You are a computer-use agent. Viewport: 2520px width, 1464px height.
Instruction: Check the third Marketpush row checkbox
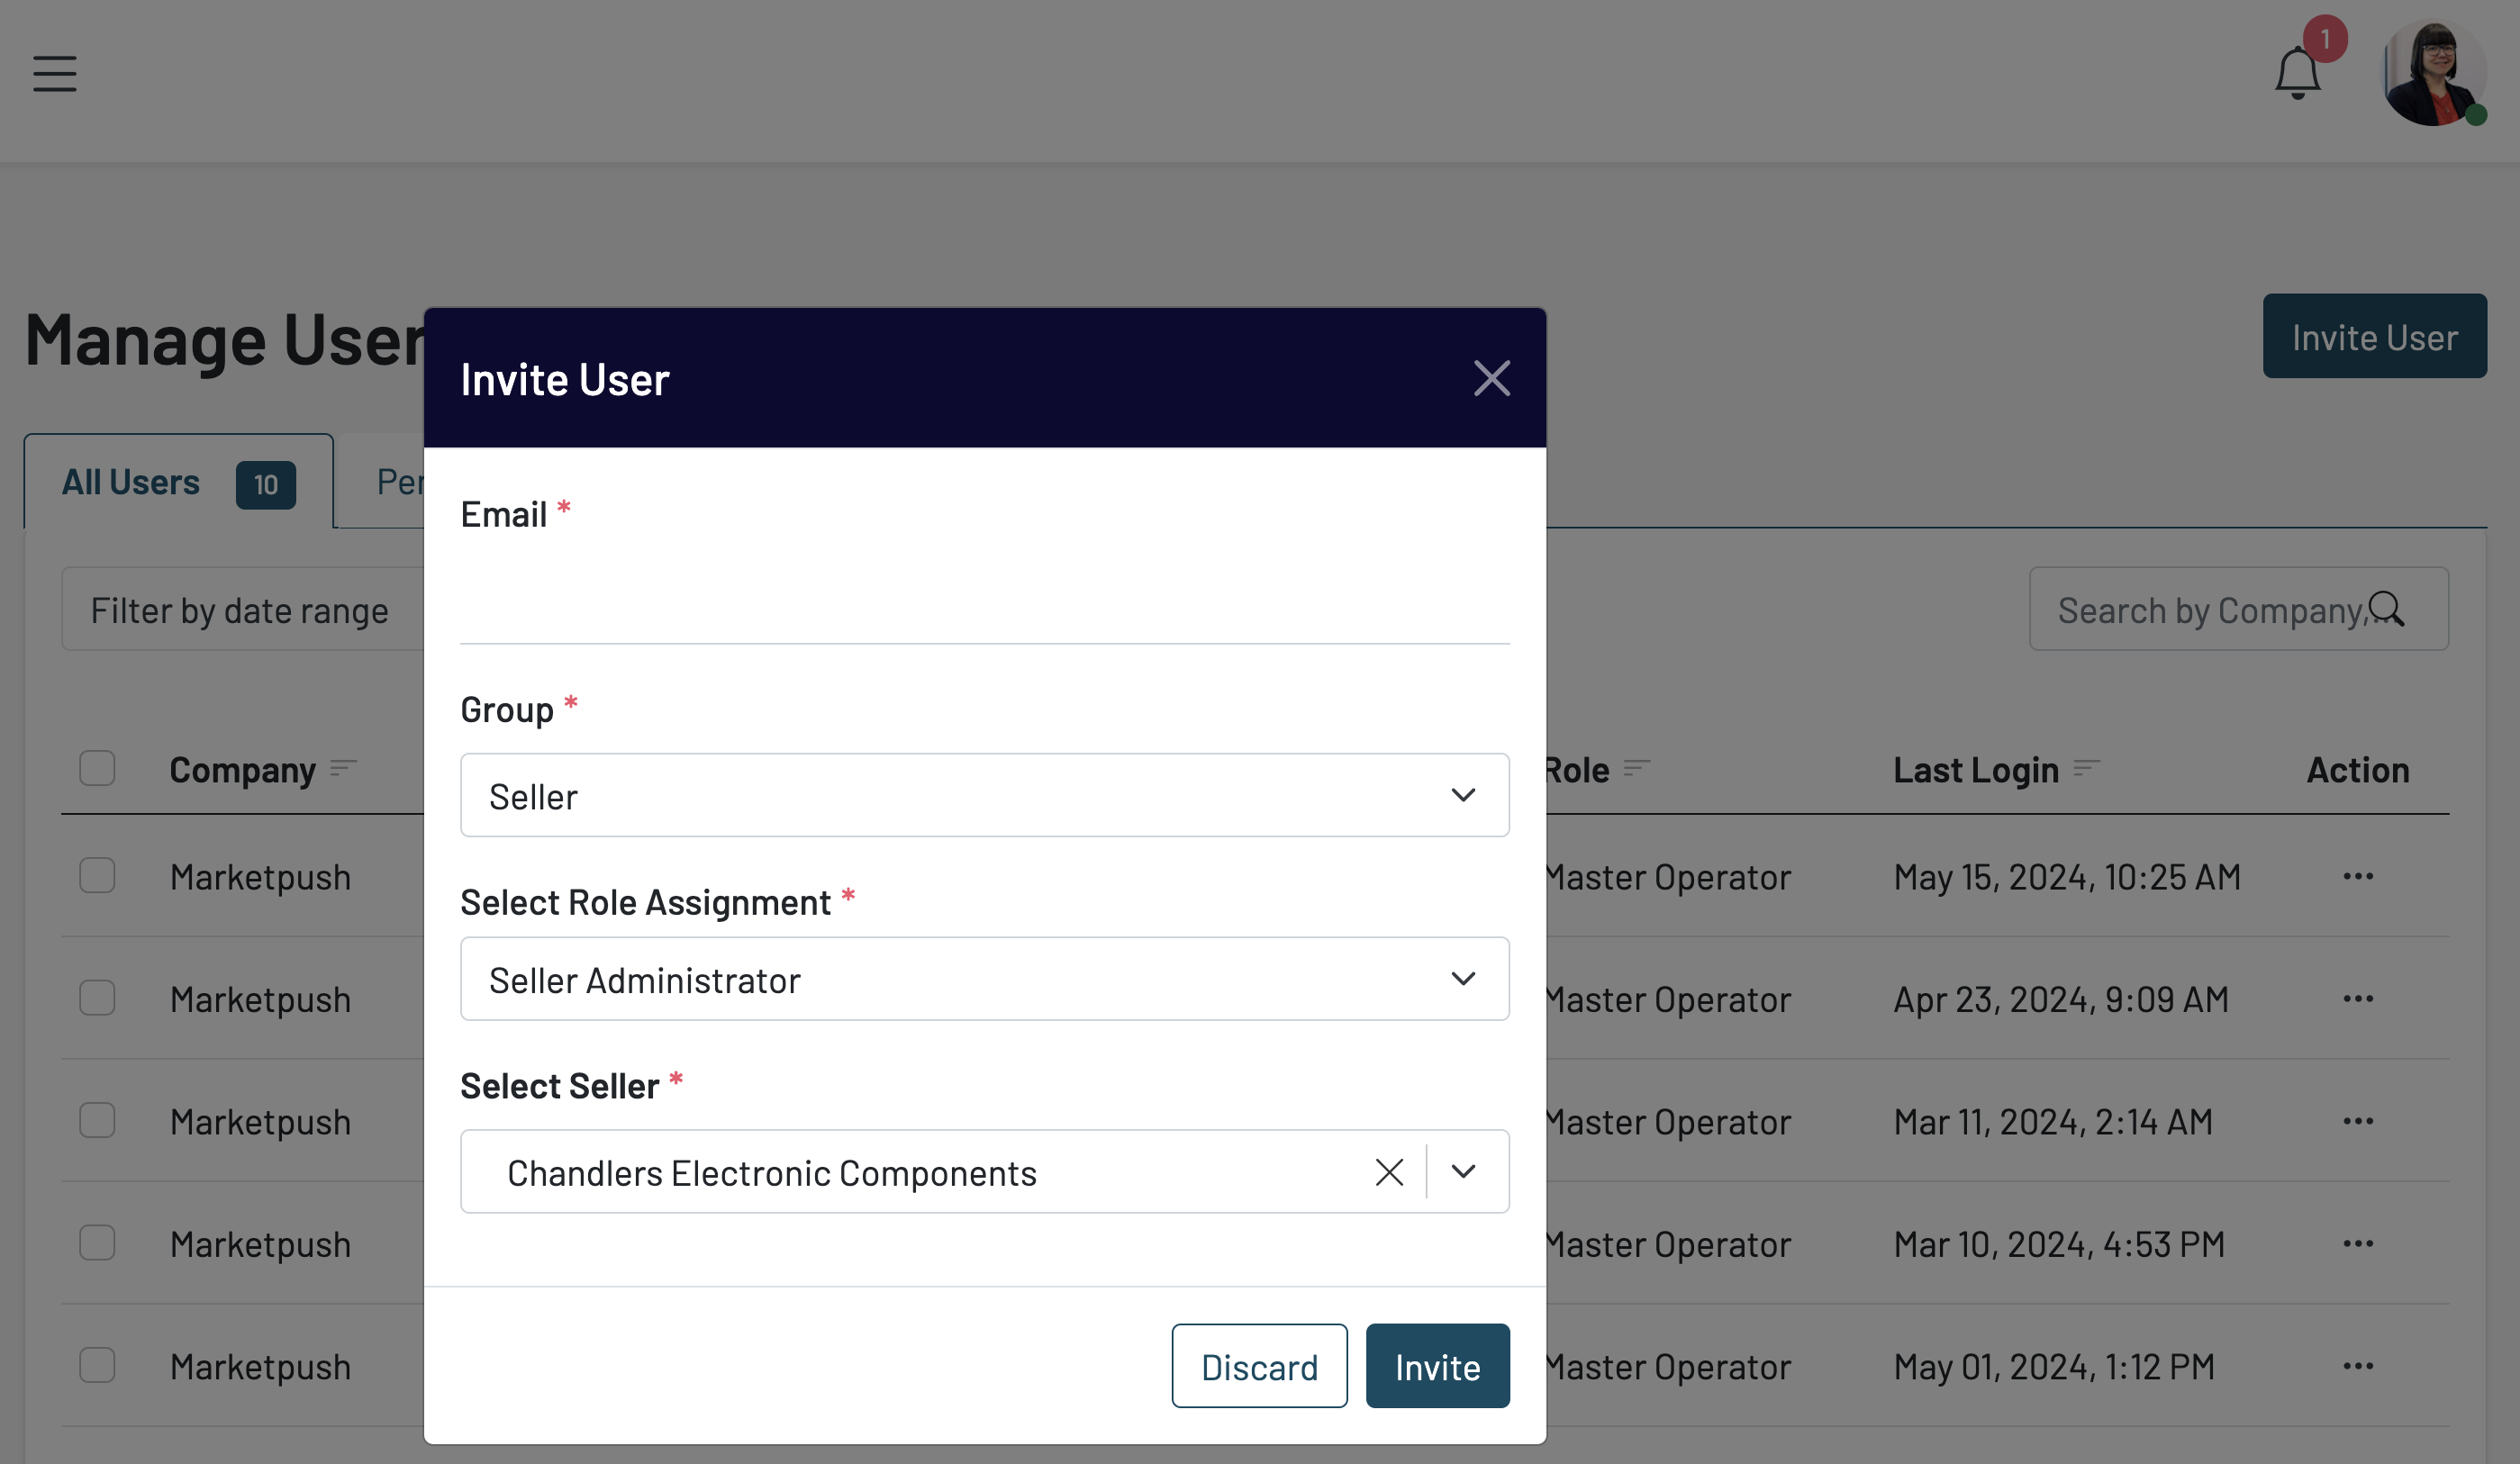click(x=97, y=1121)
